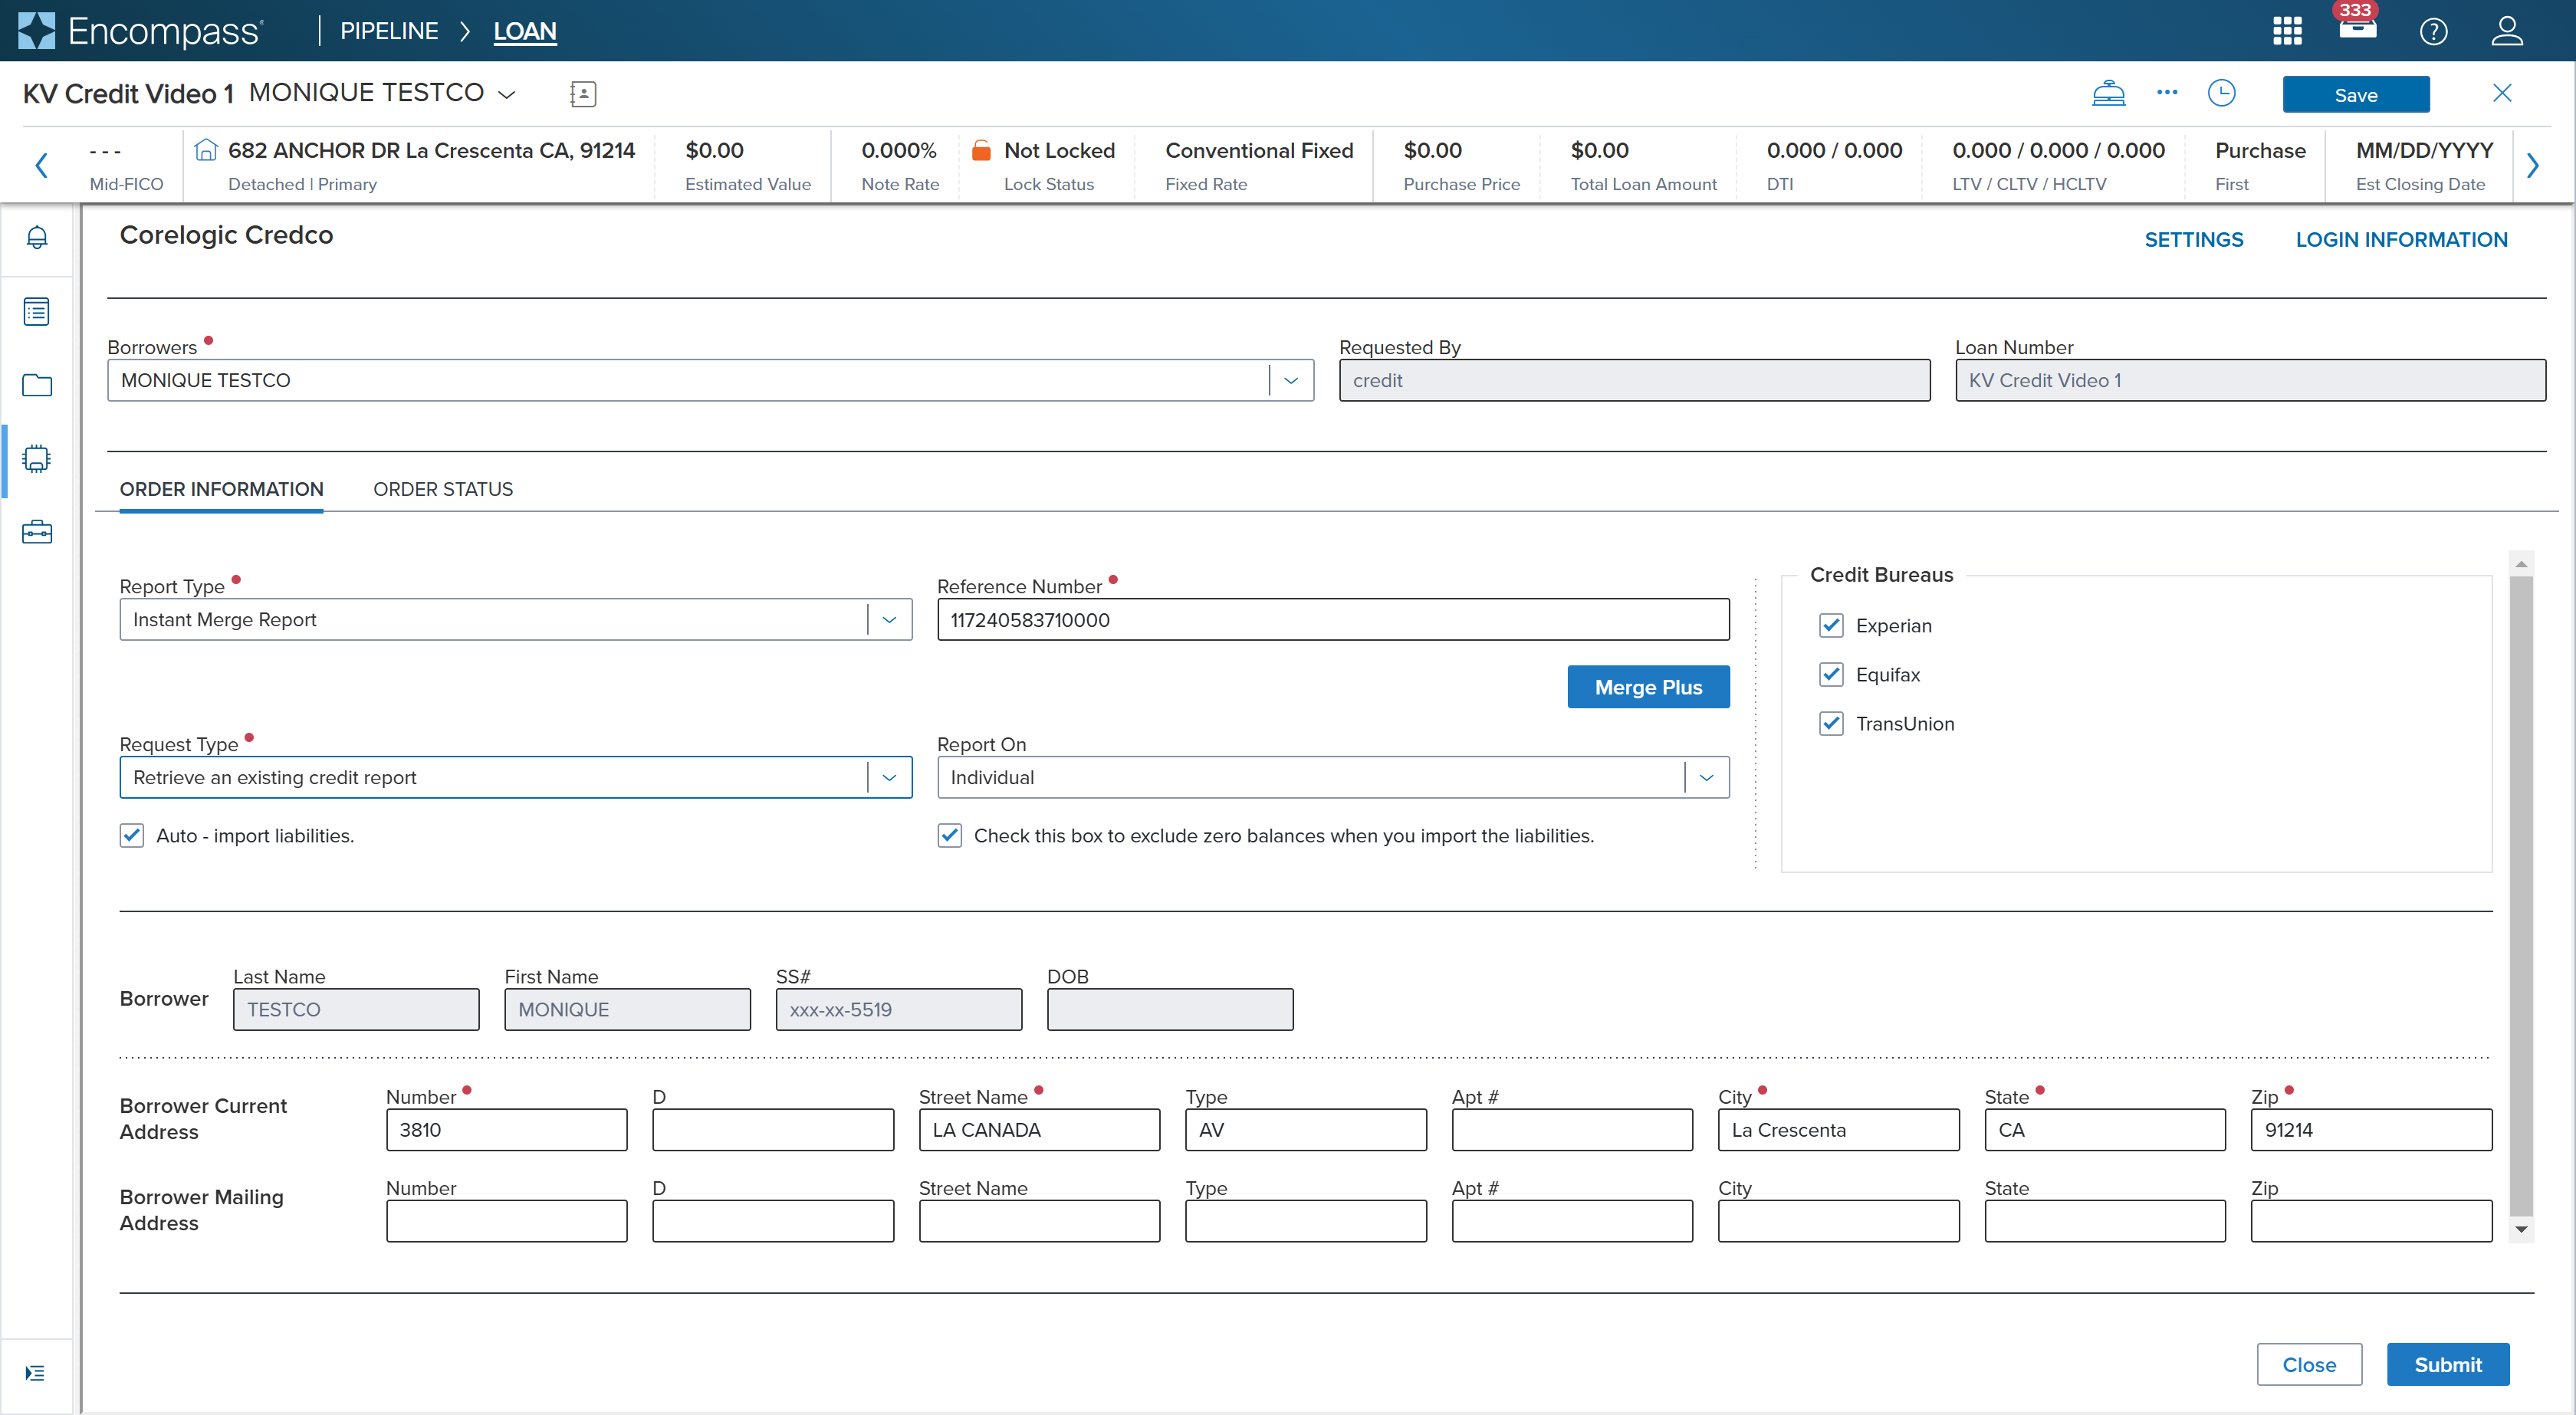
Task: Click the mailing address City field
Action: tap(1838, 1221)
